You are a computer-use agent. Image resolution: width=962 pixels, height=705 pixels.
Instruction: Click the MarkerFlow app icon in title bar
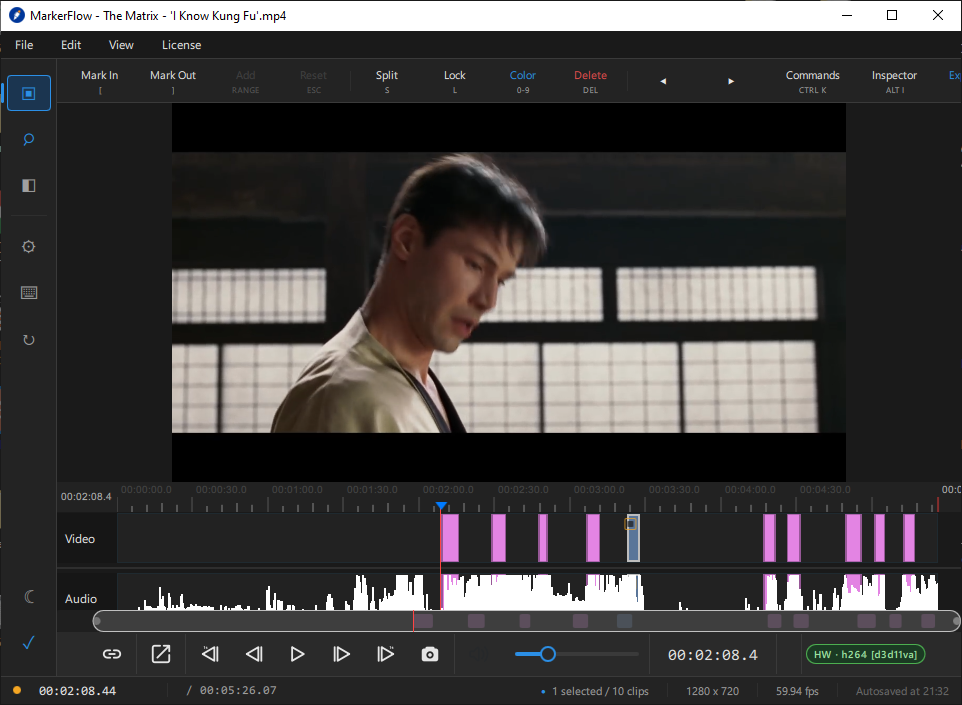coord(17,15)
